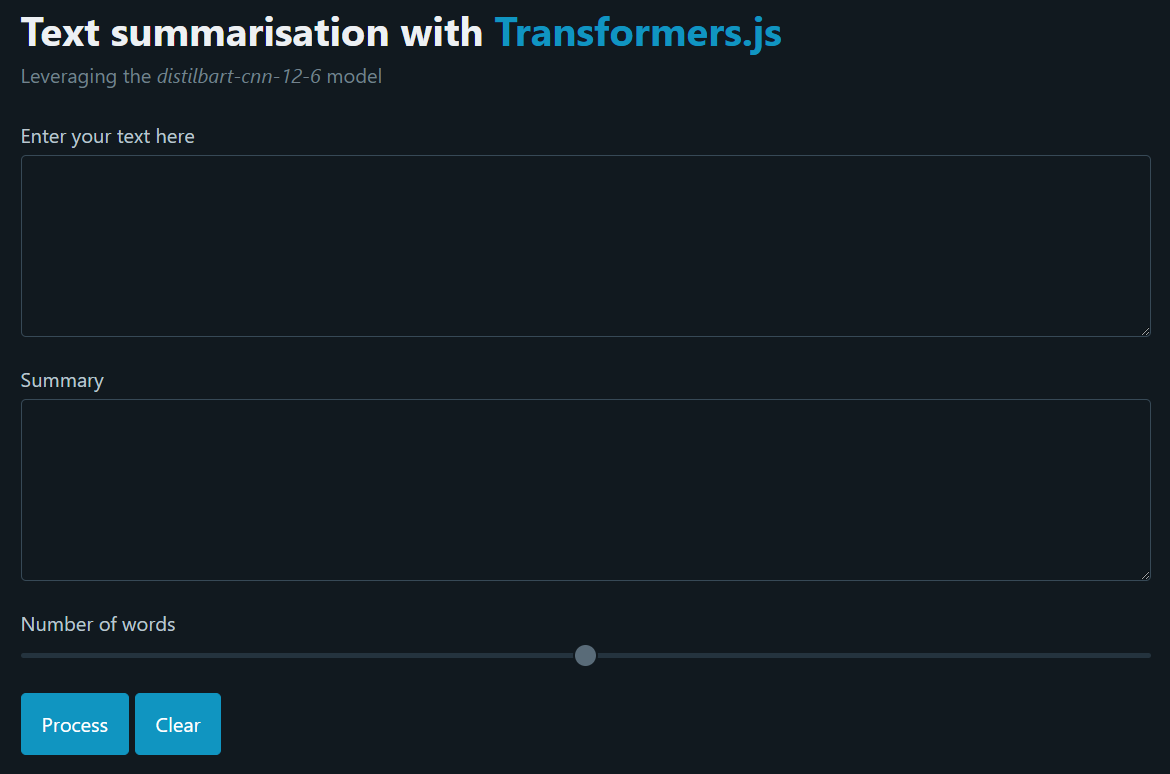The height and width of the screenshot is (774, 1170).
Task: Click the 'Text summarisation with' heading text
Action: [x=251, y=33]
